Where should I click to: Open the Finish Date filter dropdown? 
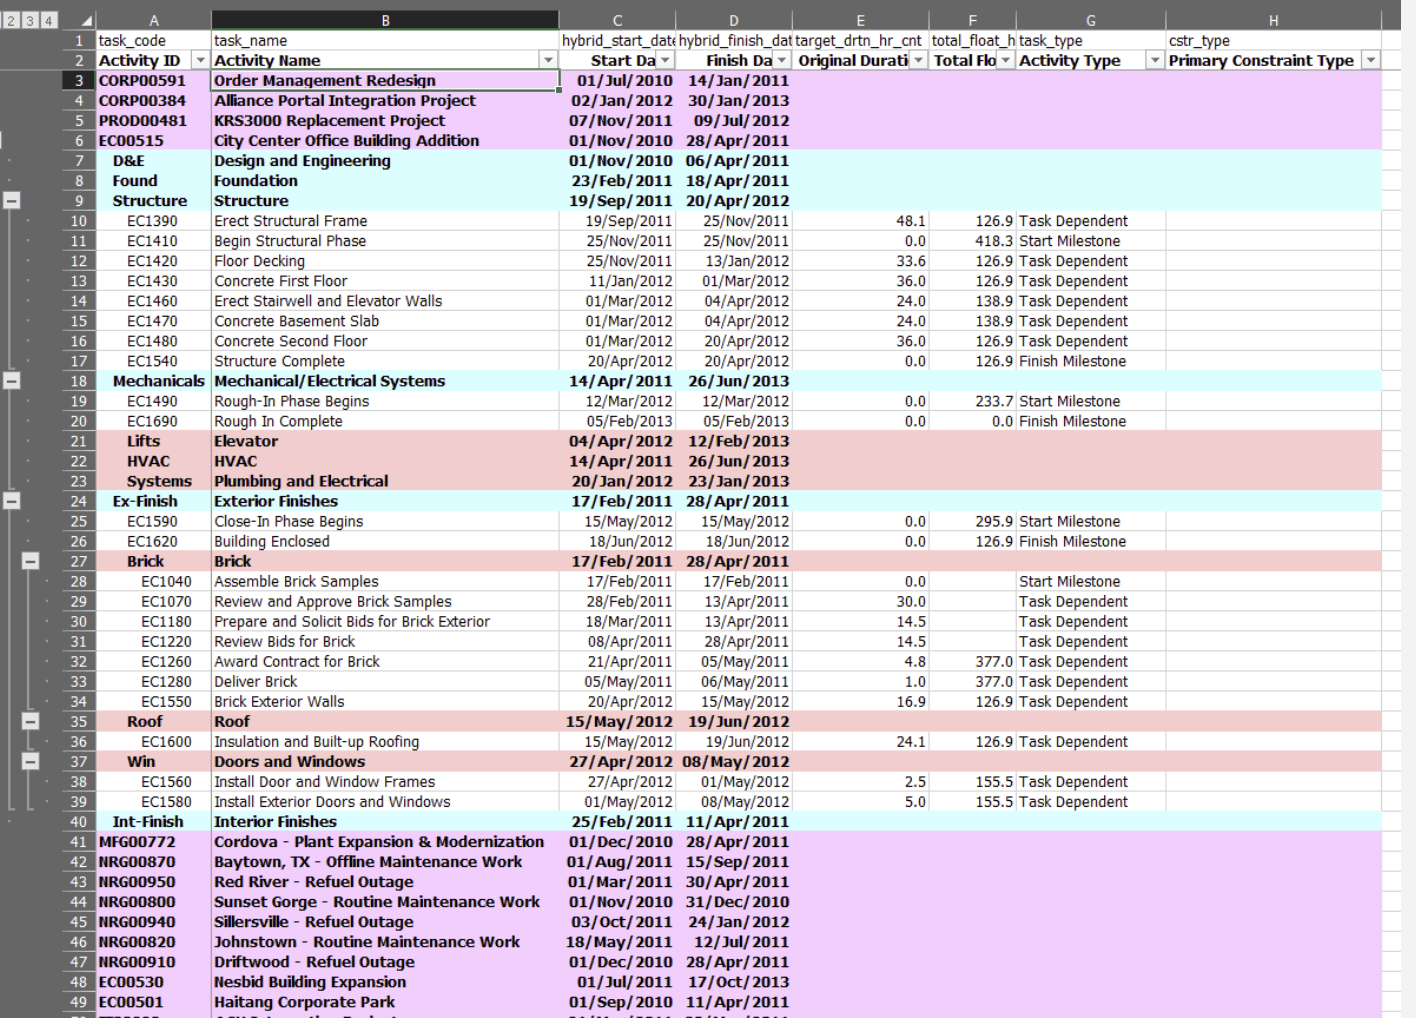[x=782, y=61]
